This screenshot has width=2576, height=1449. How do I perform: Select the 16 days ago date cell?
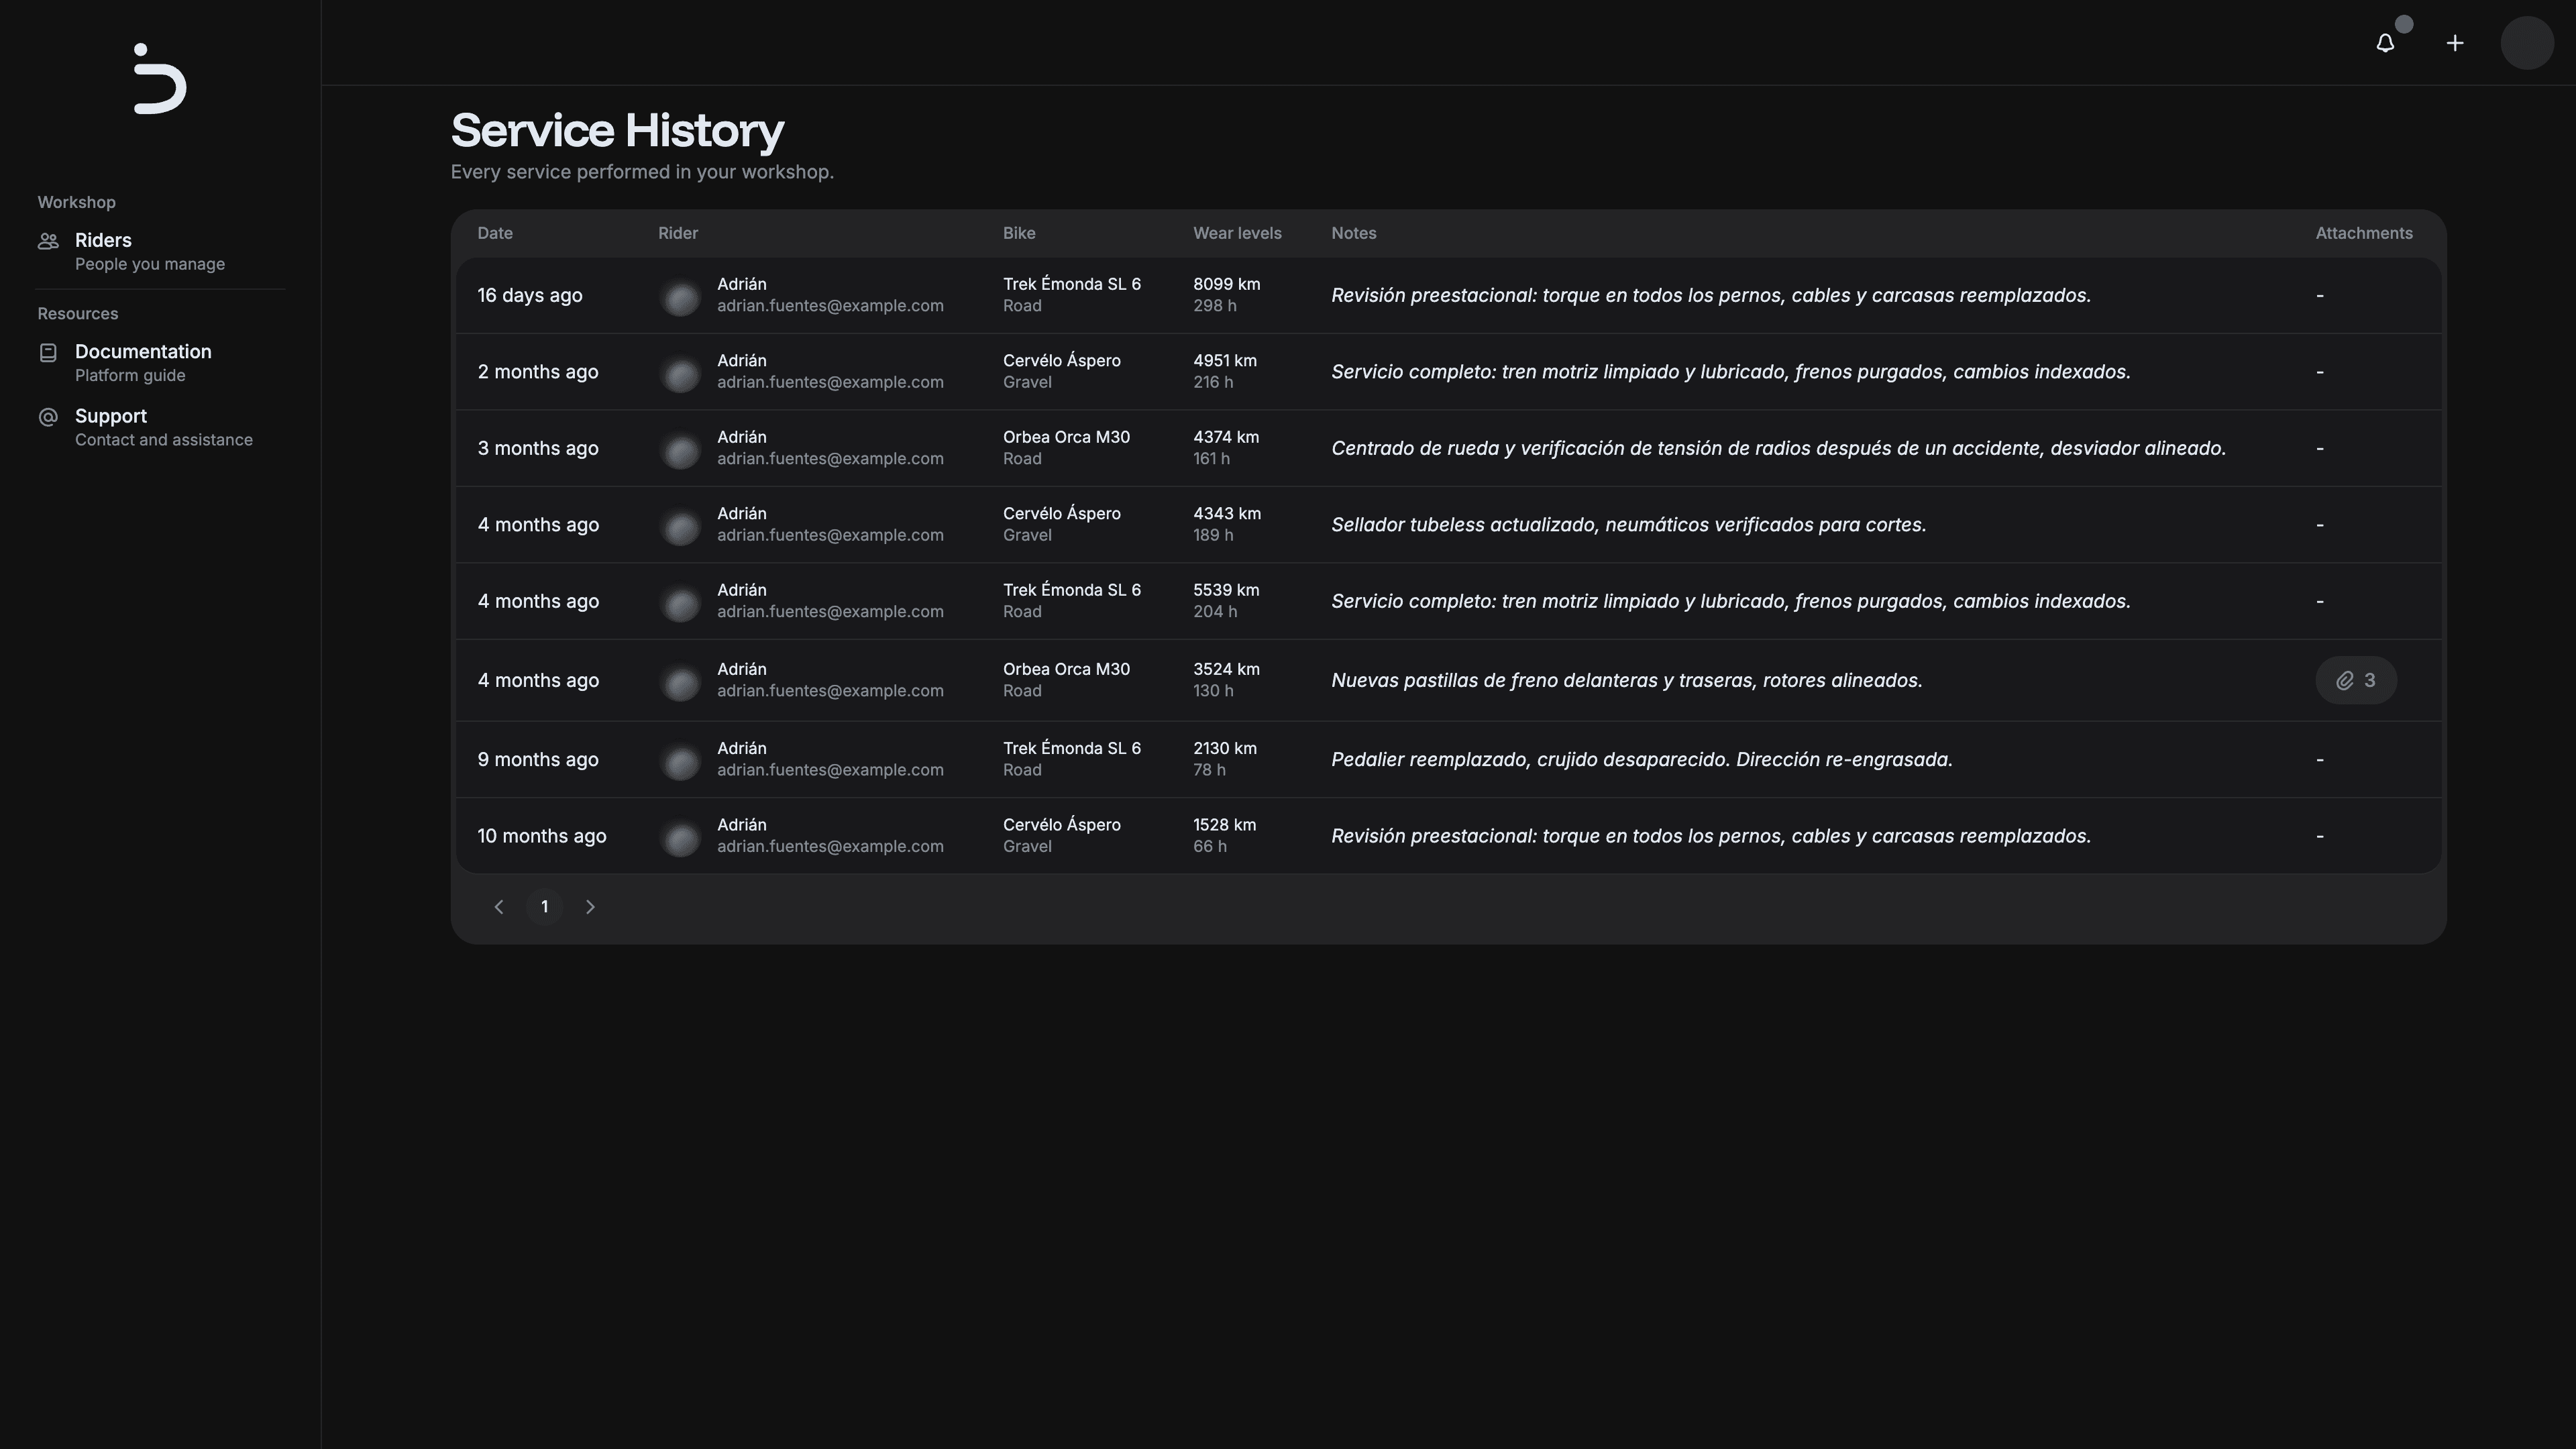click(x=530, y=295)
